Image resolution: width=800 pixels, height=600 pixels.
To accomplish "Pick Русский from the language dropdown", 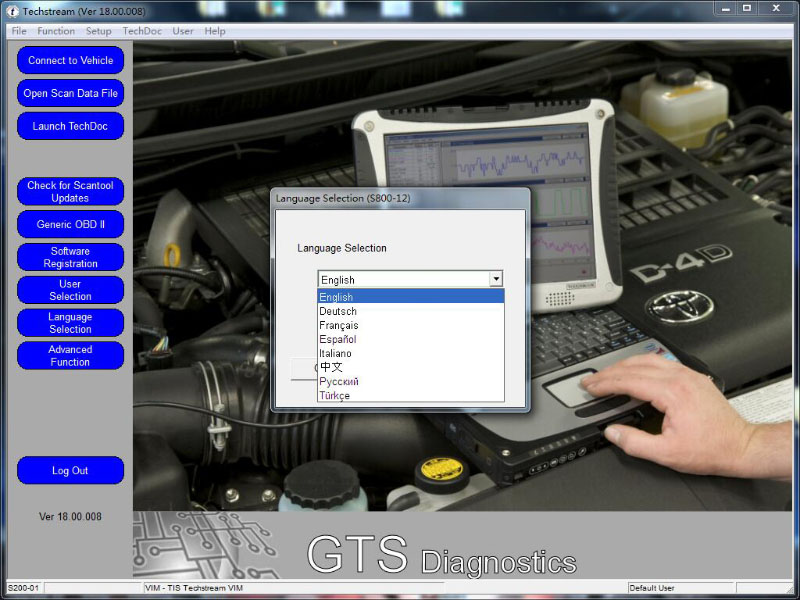I will tap(339, 381).
